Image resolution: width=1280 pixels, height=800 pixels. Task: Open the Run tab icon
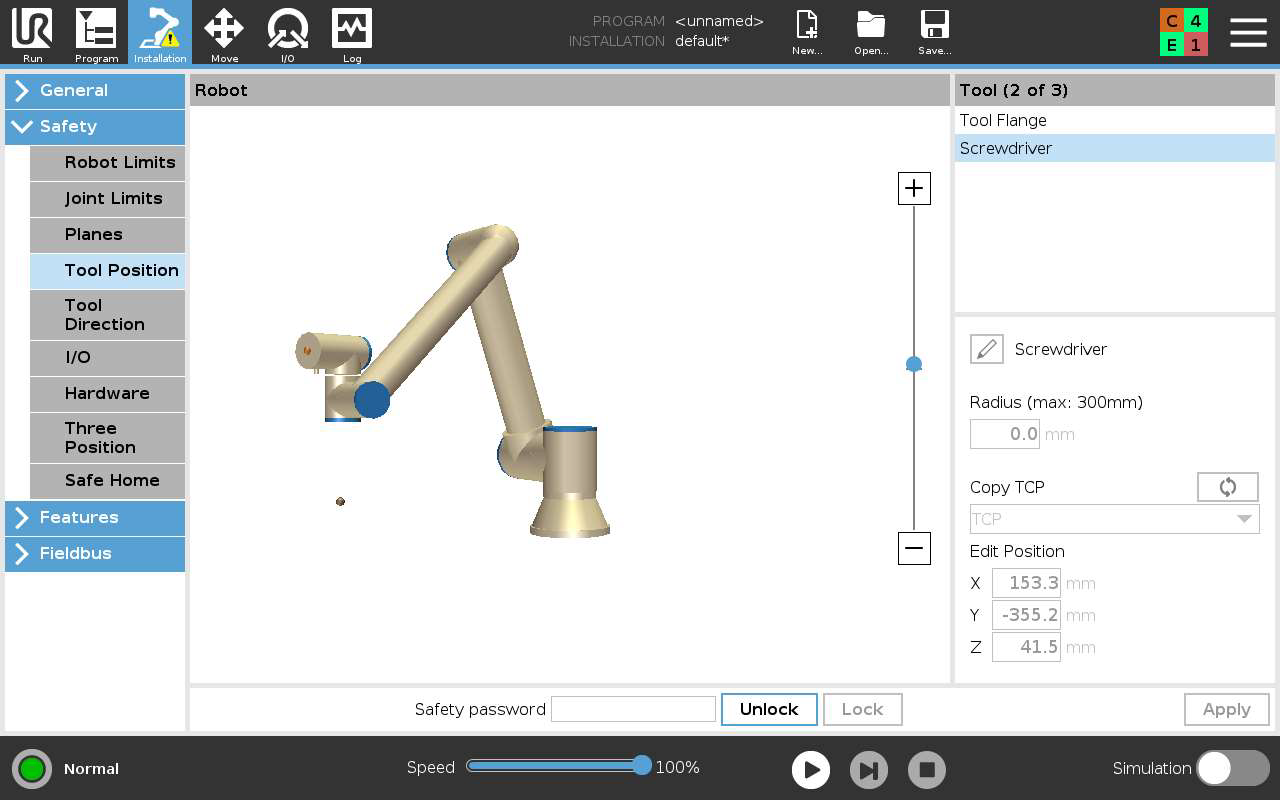point(32,32)
